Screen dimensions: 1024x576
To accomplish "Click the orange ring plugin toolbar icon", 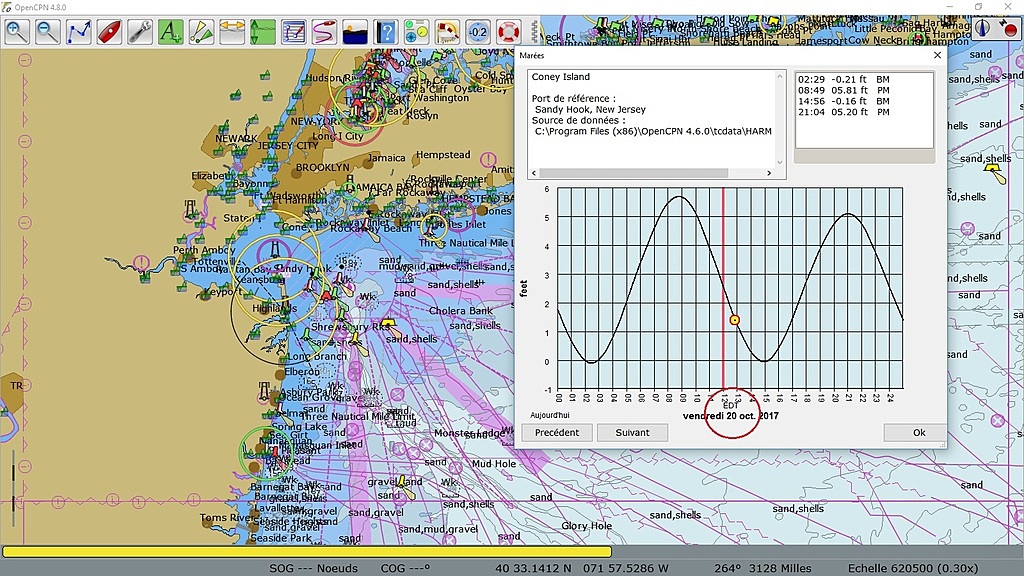I will tap(447, 31).
